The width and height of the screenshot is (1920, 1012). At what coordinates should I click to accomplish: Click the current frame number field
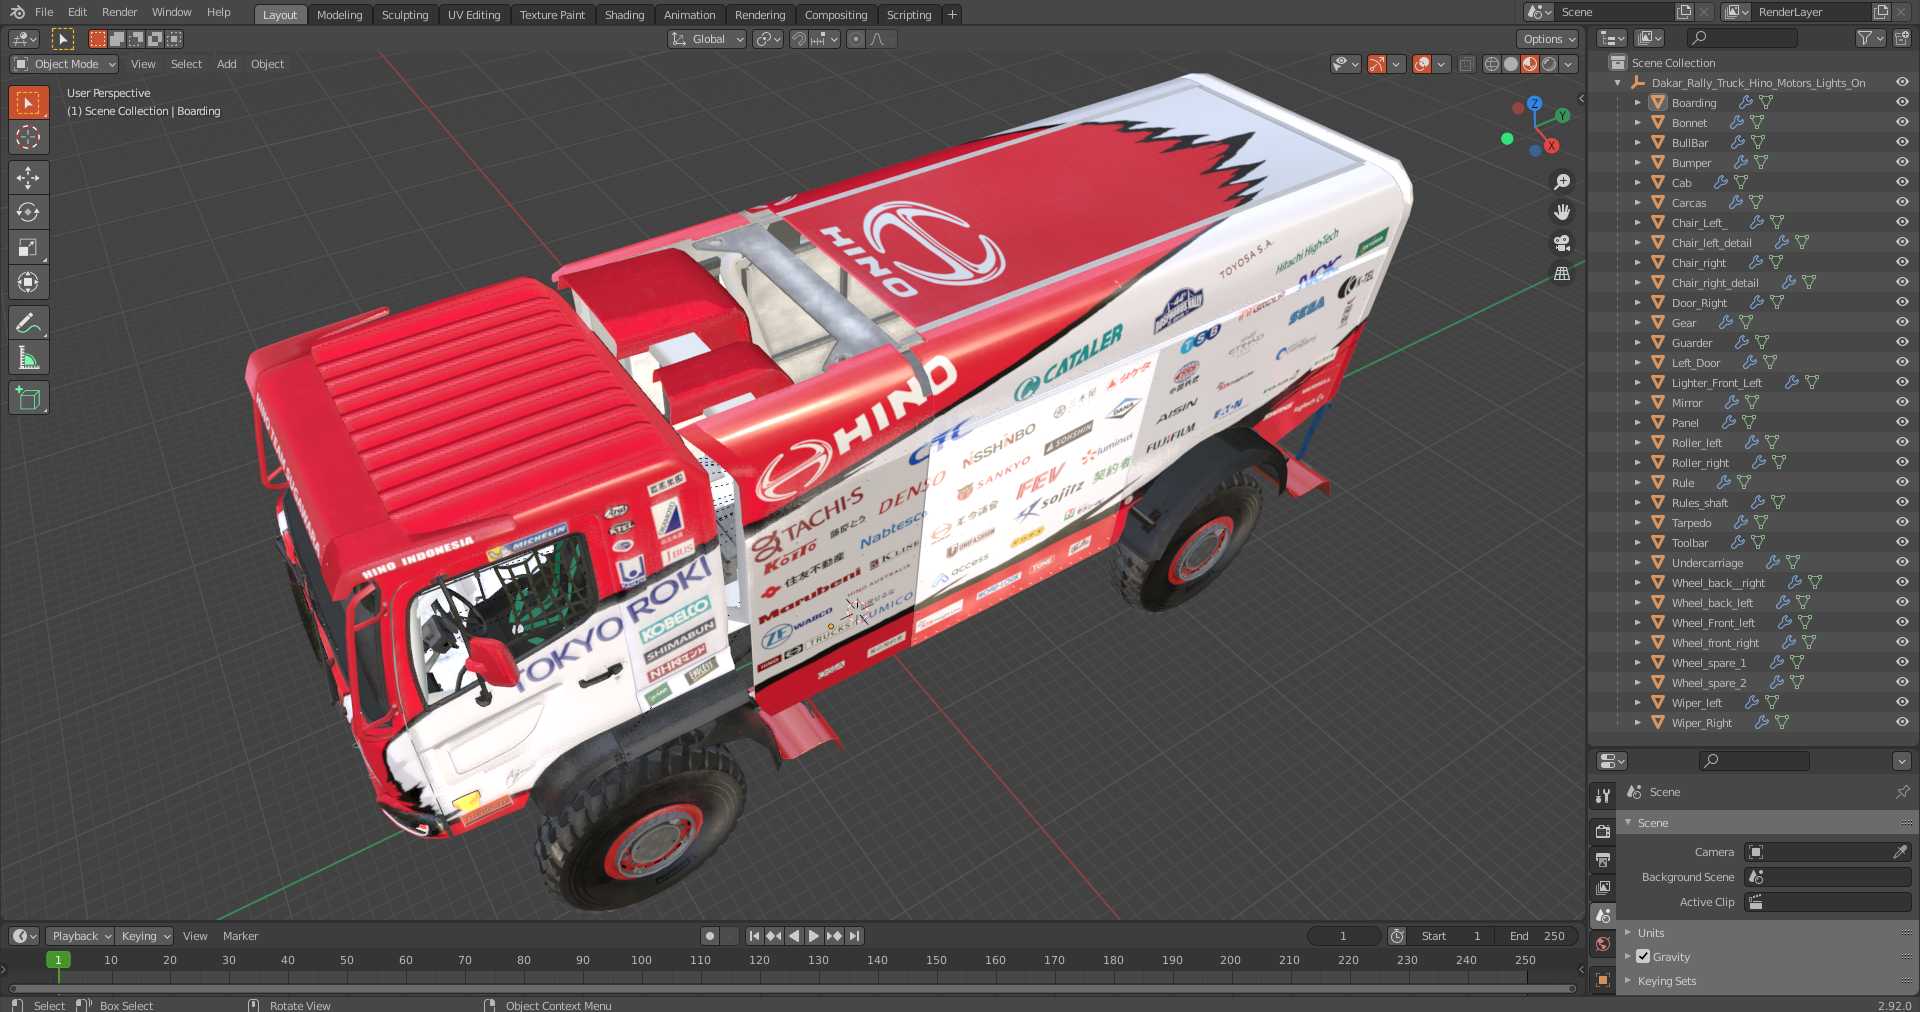(x=1343, y=936)
